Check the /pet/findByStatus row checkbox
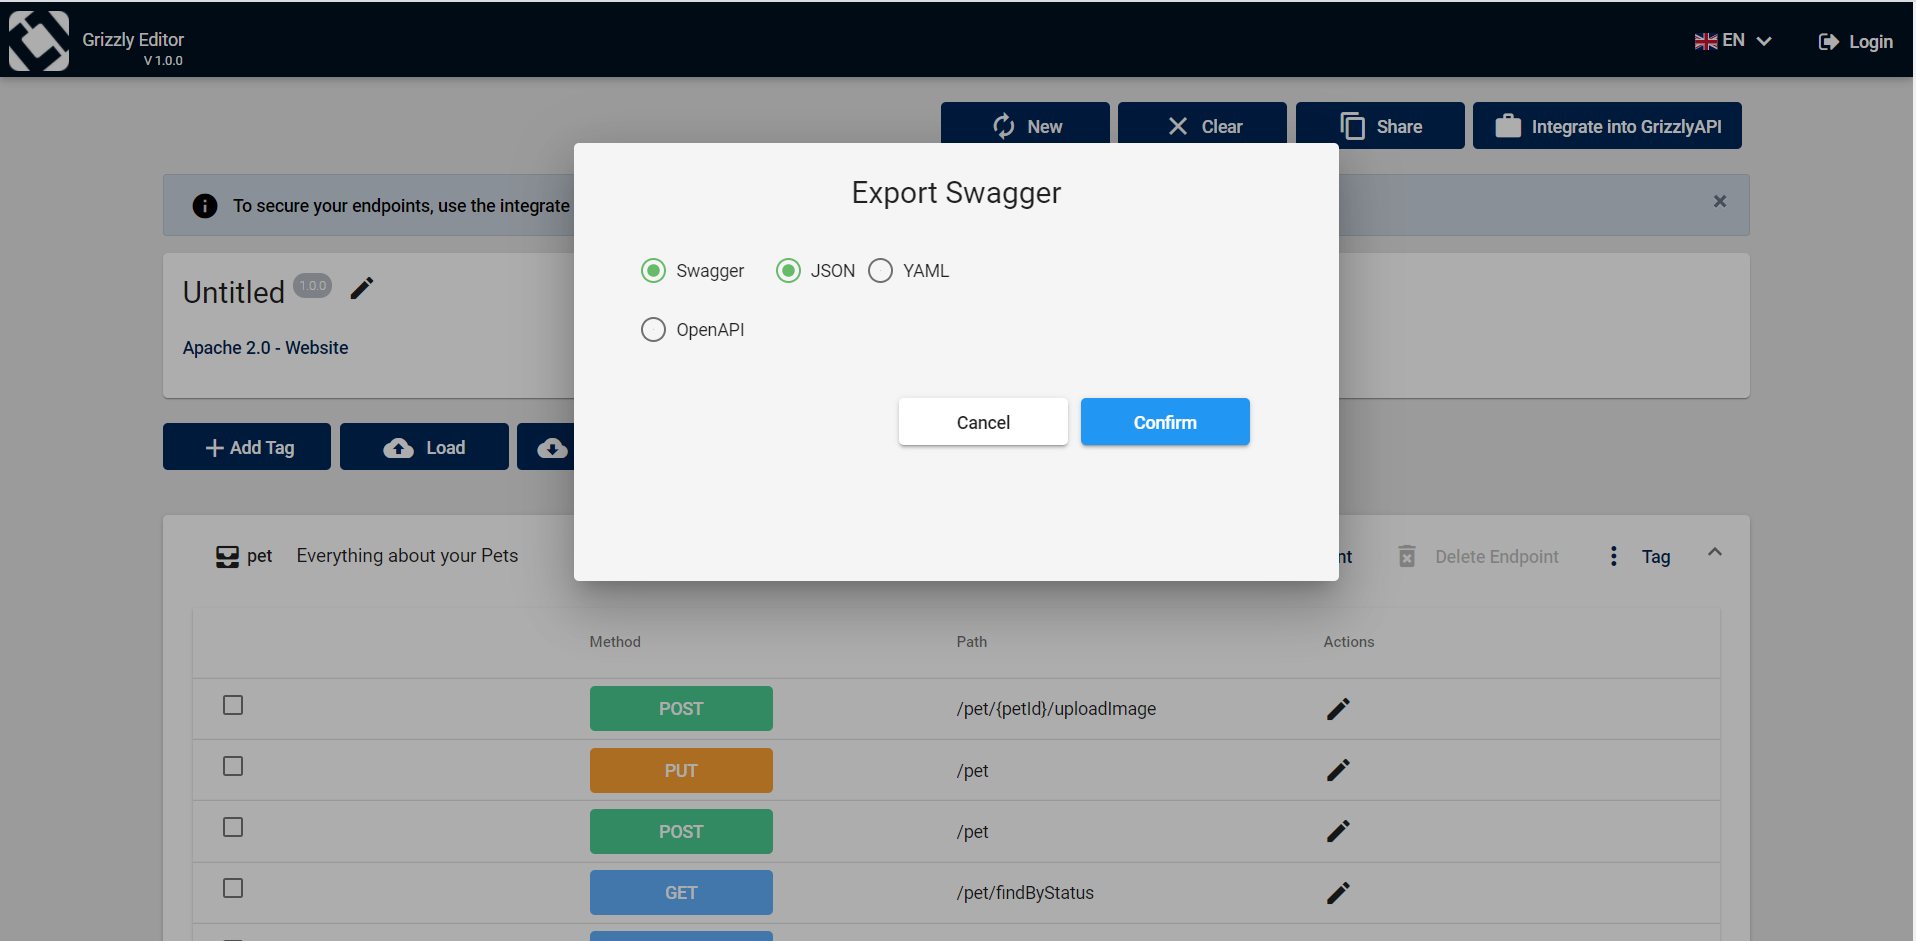Screen dimensions: 1916x941 [x=233, y=888]
